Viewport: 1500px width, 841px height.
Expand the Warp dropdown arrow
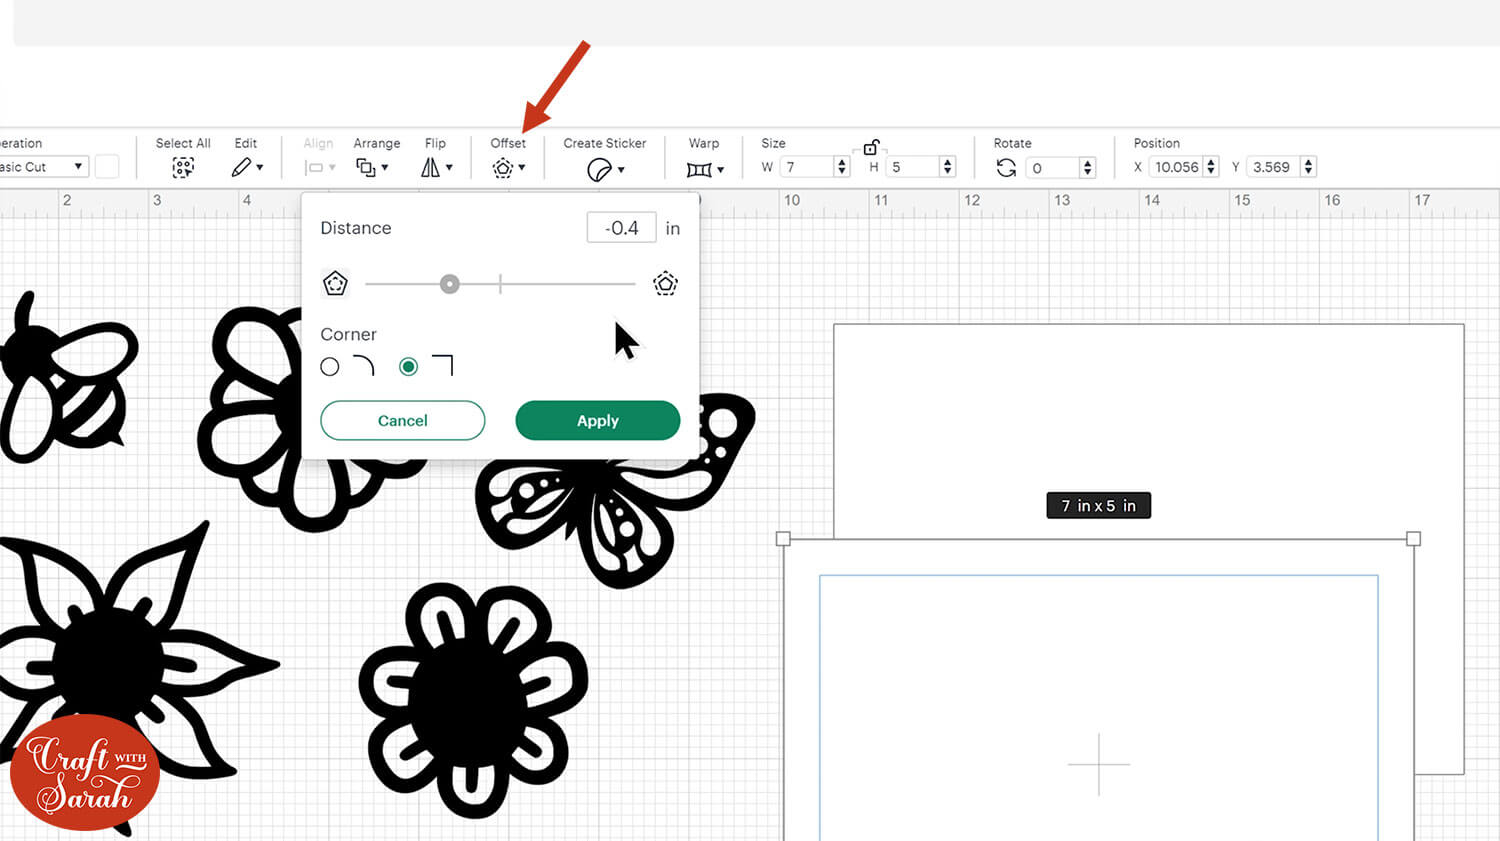720,170
